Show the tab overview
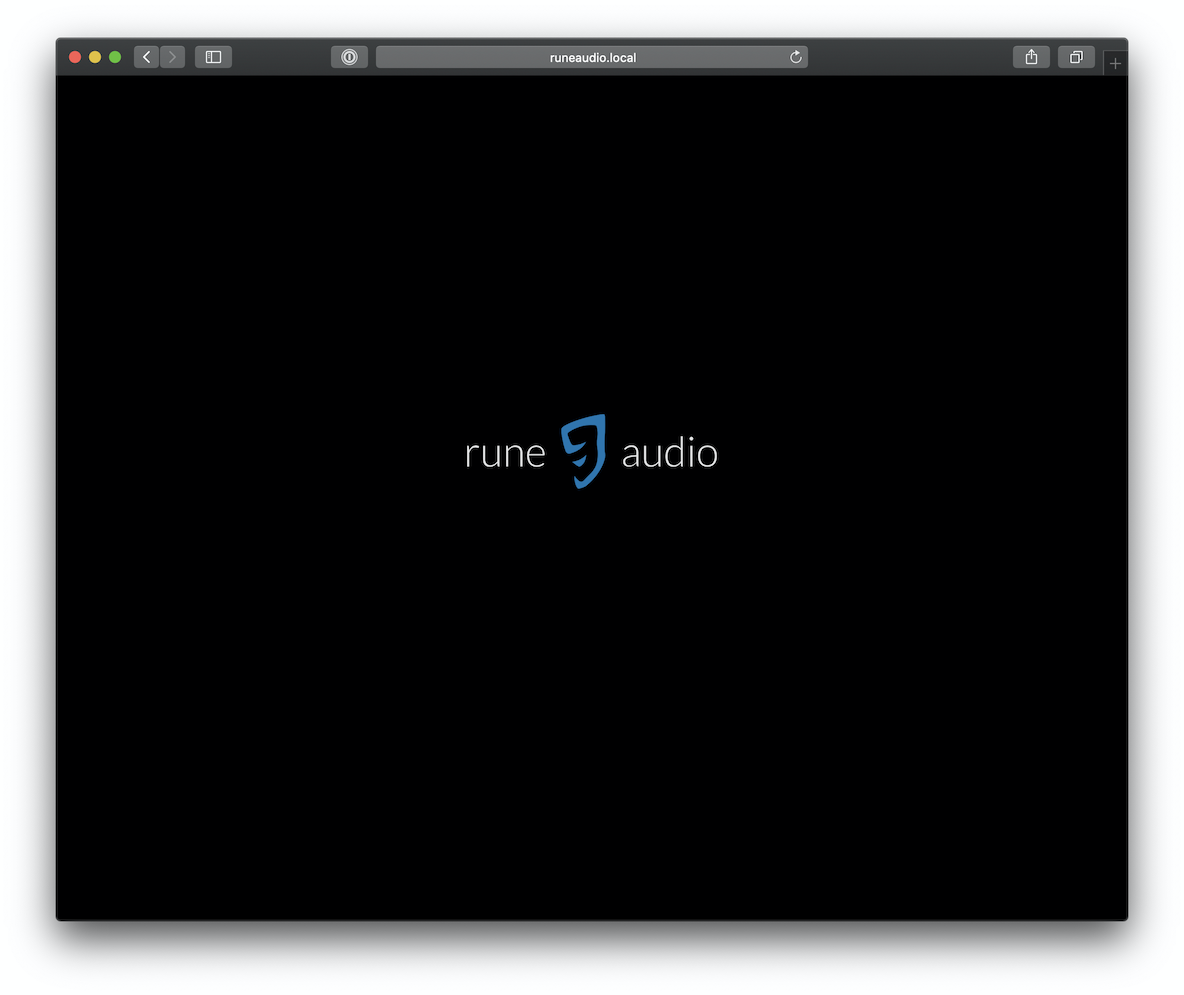 tap(1077, 57)
